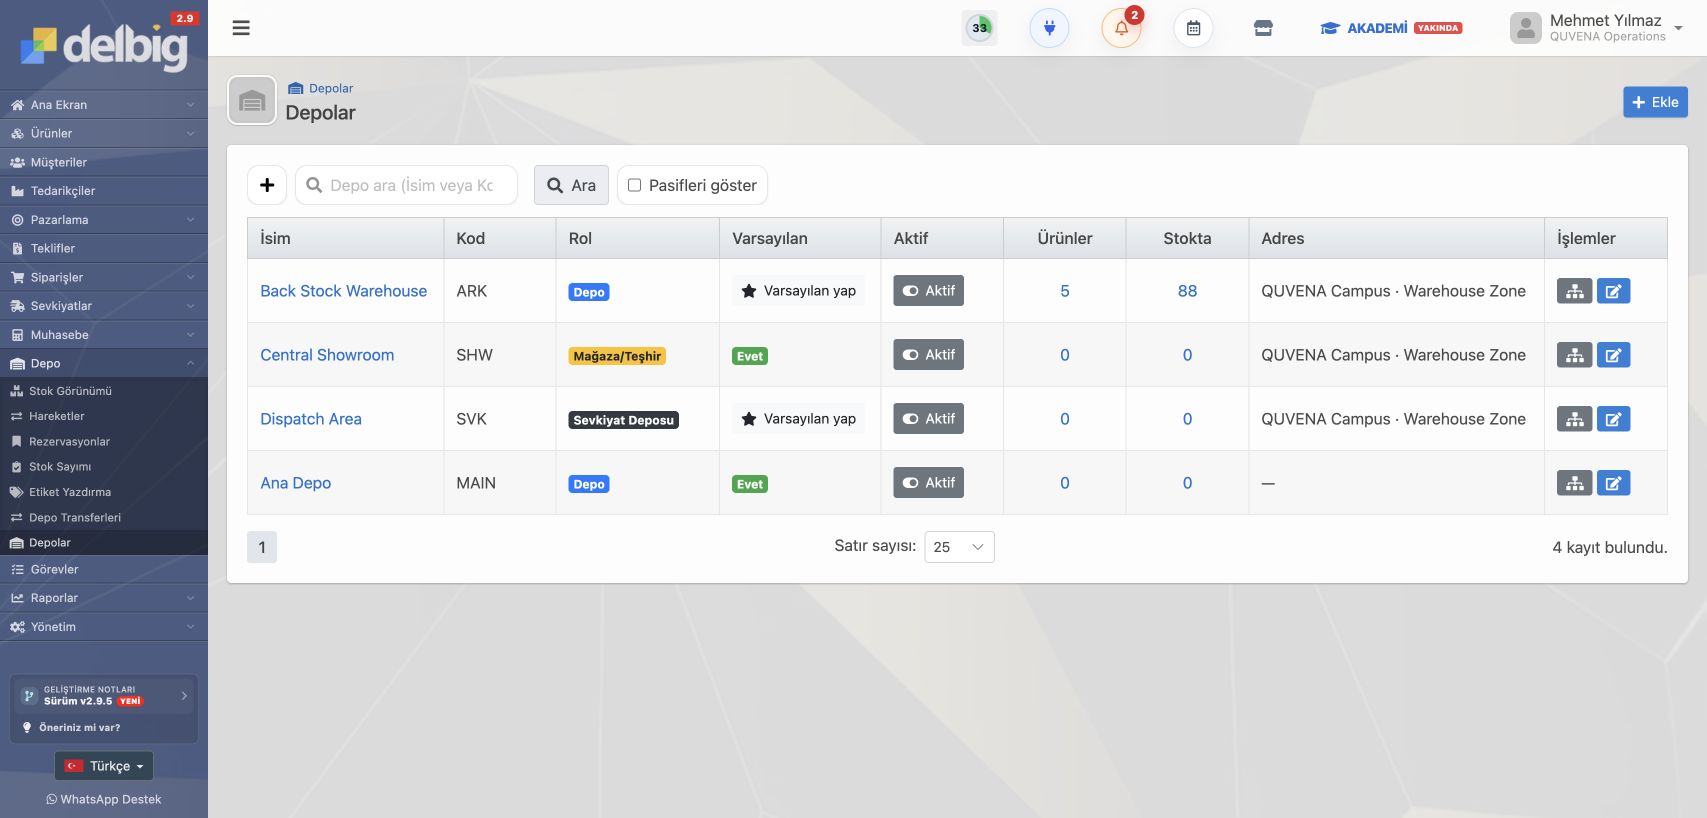Open the store icon in header
The image size is (1707, 818).
click(1263, 28)
